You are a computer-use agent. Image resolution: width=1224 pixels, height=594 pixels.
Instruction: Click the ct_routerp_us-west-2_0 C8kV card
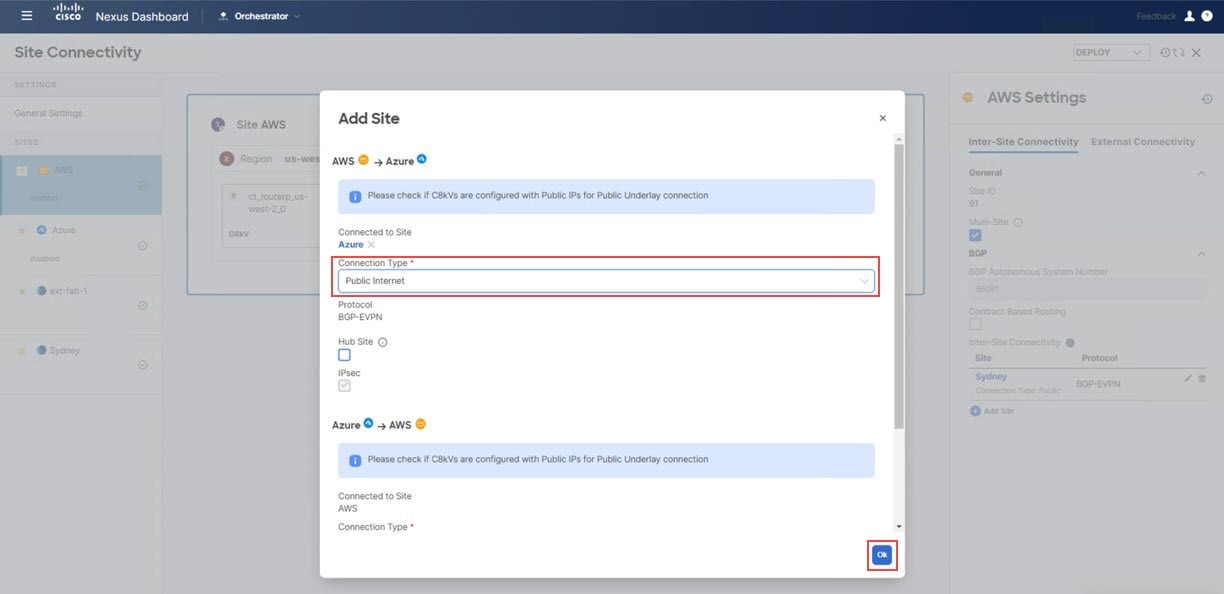270,216
